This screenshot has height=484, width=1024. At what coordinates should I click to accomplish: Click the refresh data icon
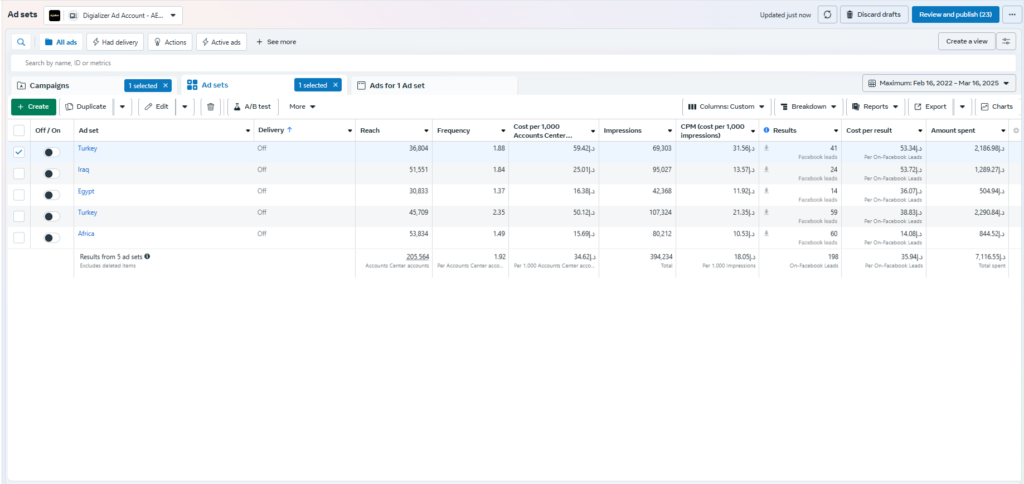(x=827, y=14)
